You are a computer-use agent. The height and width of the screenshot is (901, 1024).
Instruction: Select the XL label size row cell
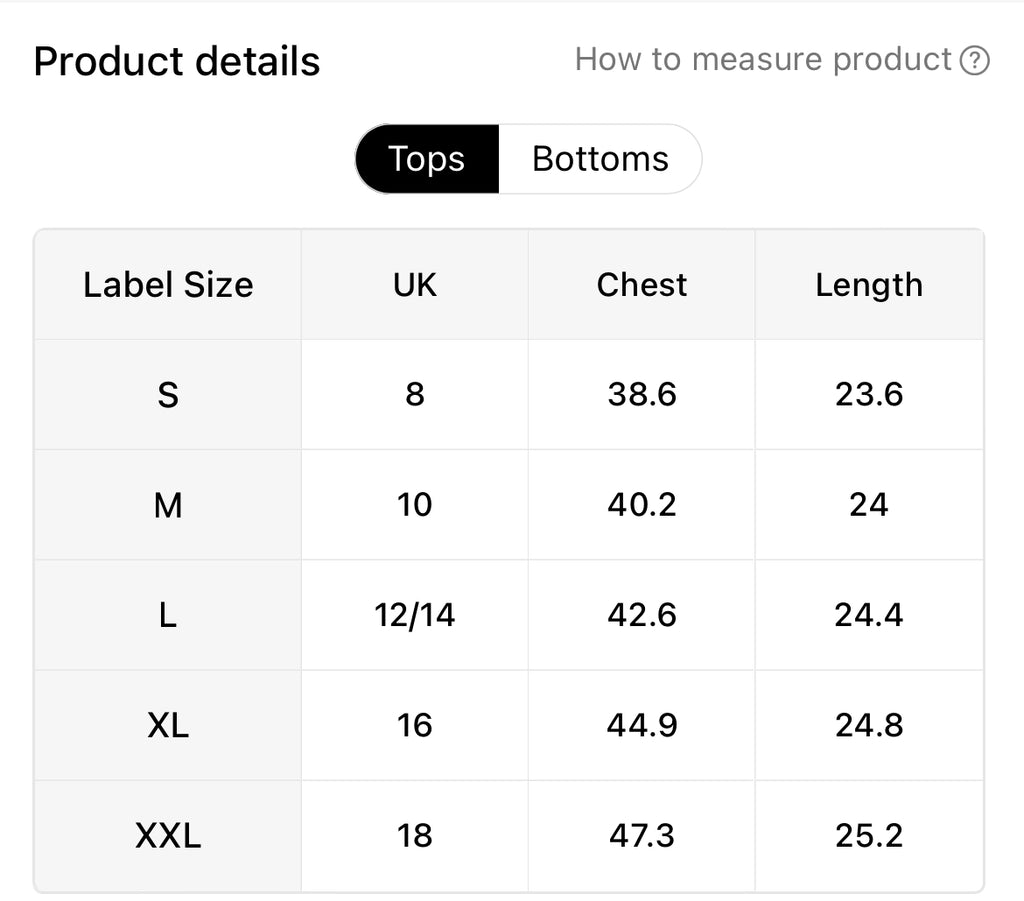tap(168, 725)
